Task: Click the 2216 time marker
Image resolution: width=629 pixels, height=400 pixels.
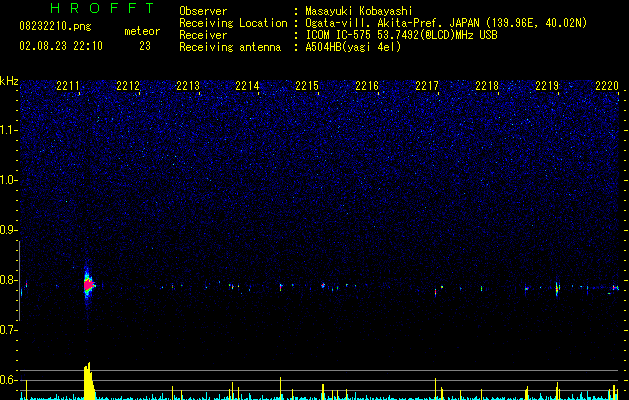Action: point(367,86)
